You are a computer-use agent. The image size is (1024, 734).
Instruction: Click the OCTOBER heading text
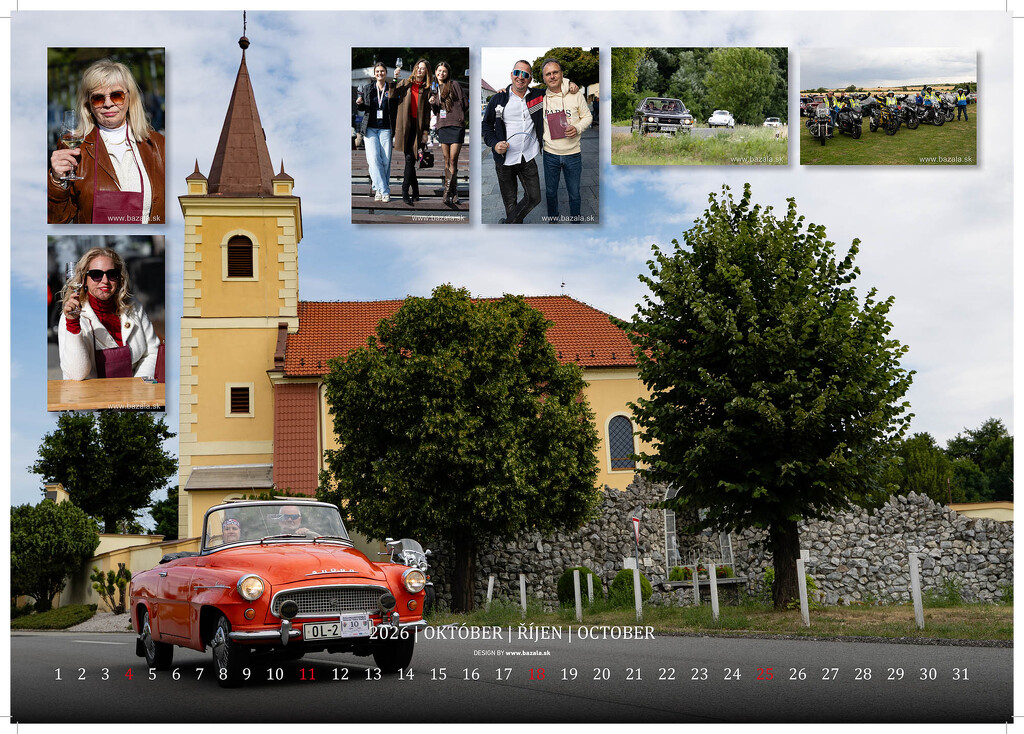616,633
